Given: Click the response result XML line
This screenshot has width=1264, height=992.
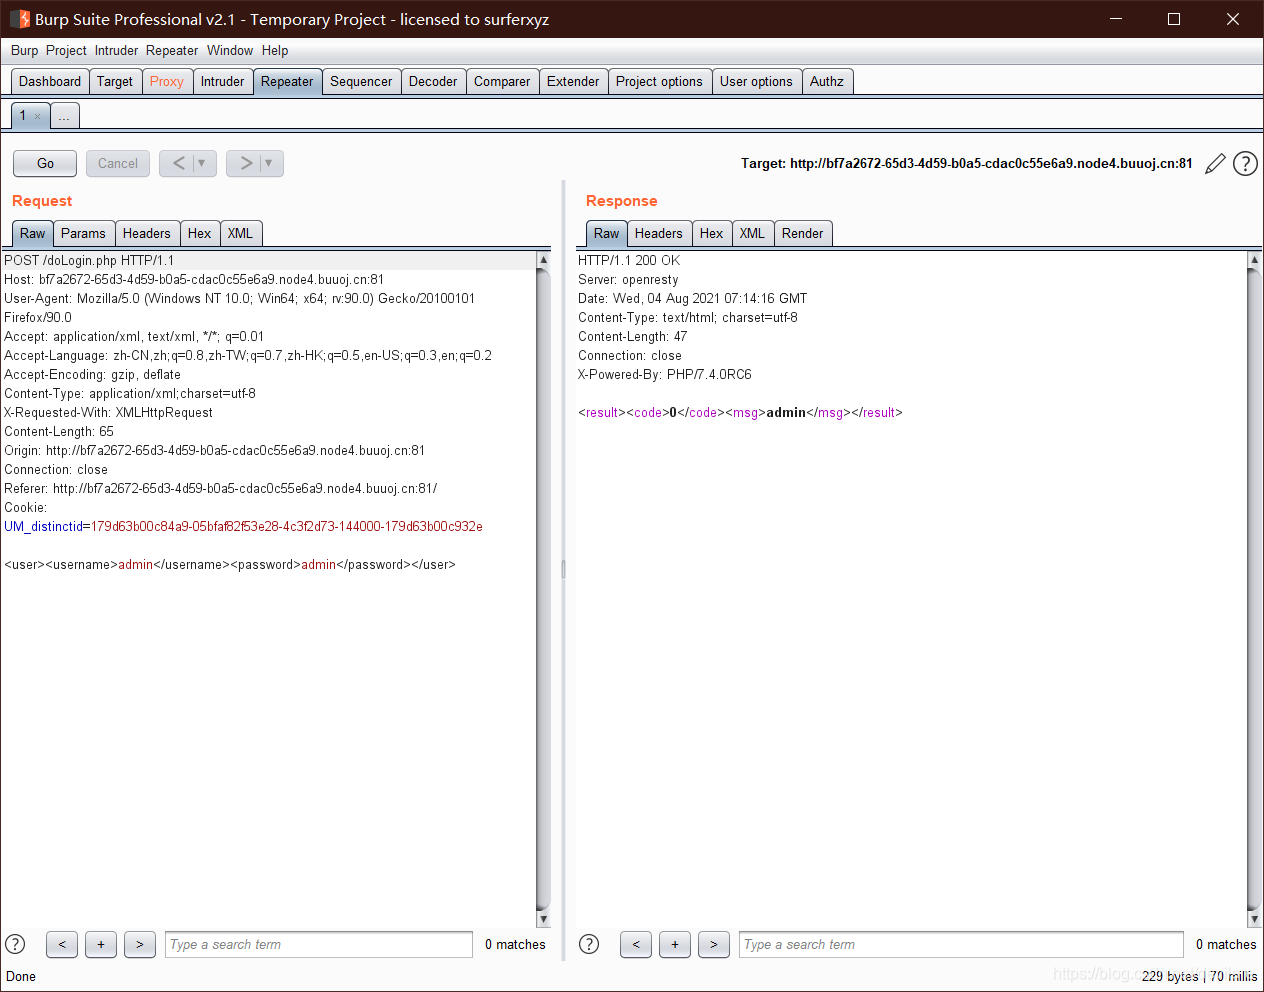Looking at the screenshot, I should (x=740, y=413).
